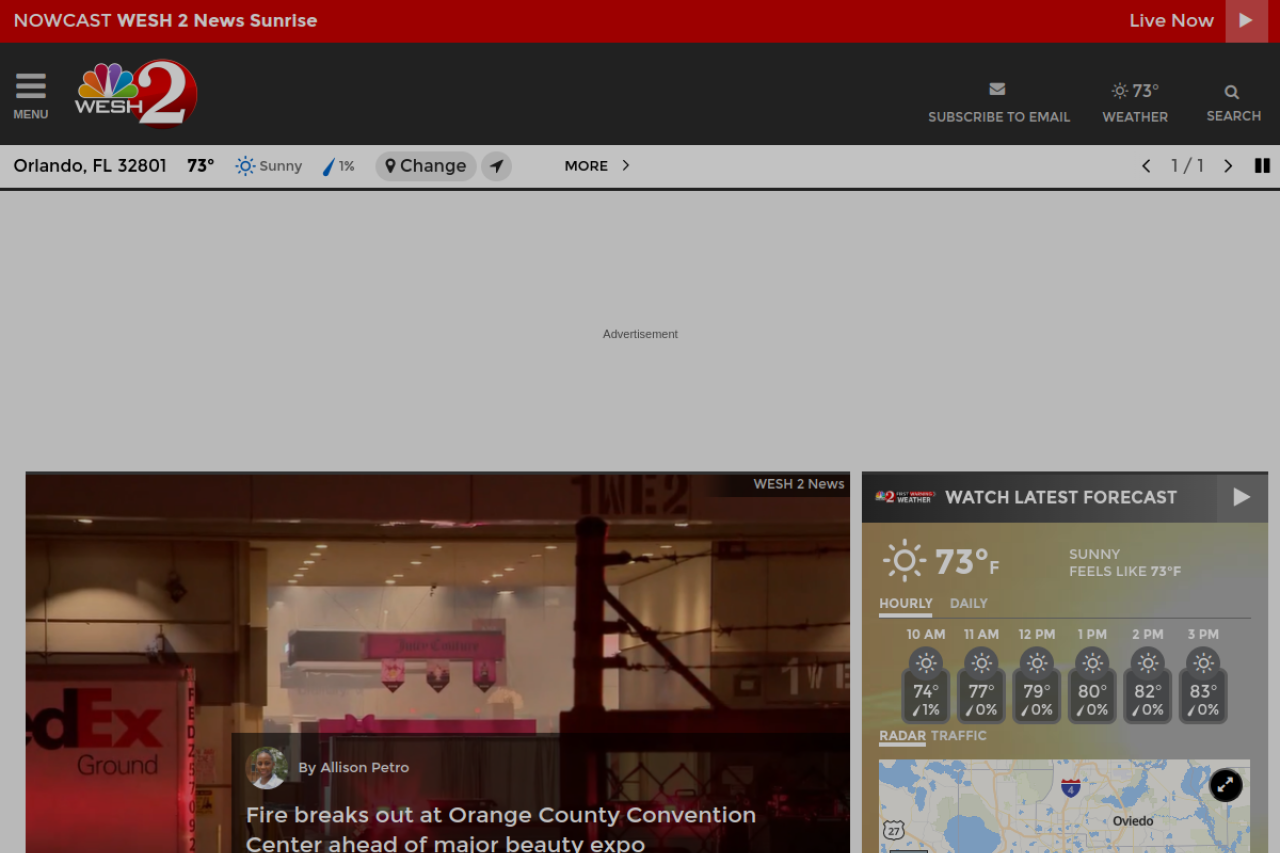Click the WESH 2 logo

point(136,94)
